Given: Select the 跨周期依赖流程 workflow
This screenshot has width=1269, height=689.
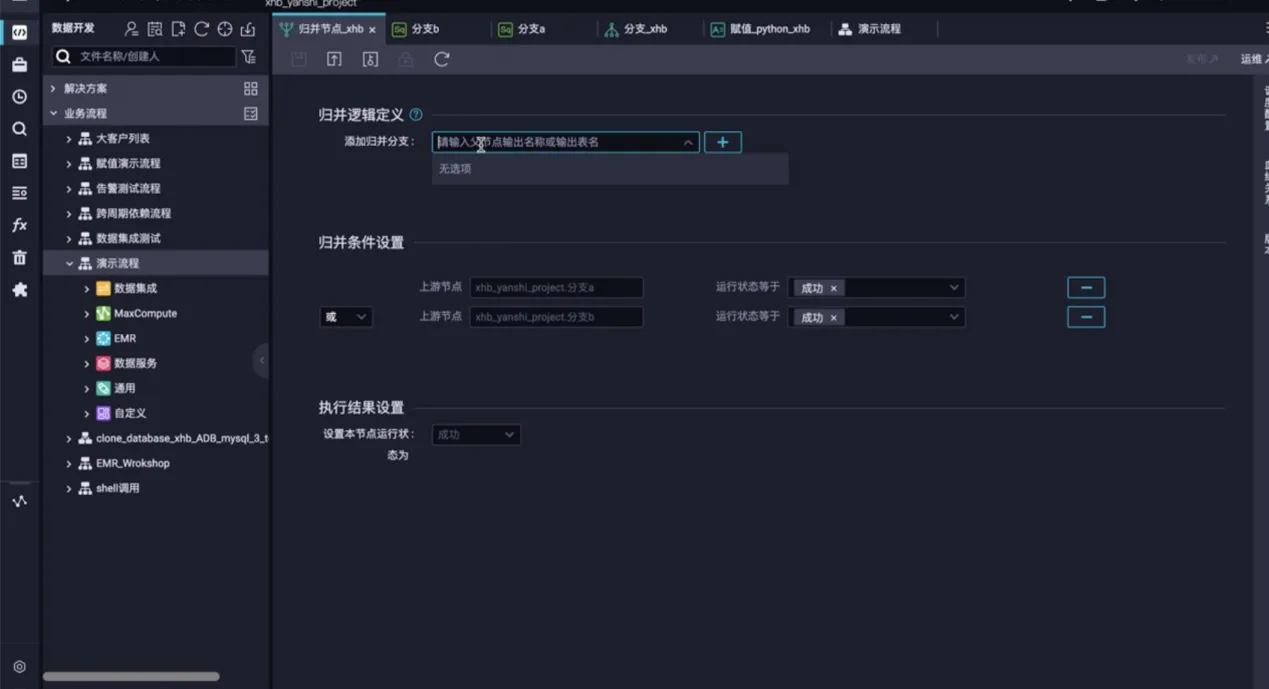Looking at the screenshot, I should pyautogui.click(x=133, y=214).
